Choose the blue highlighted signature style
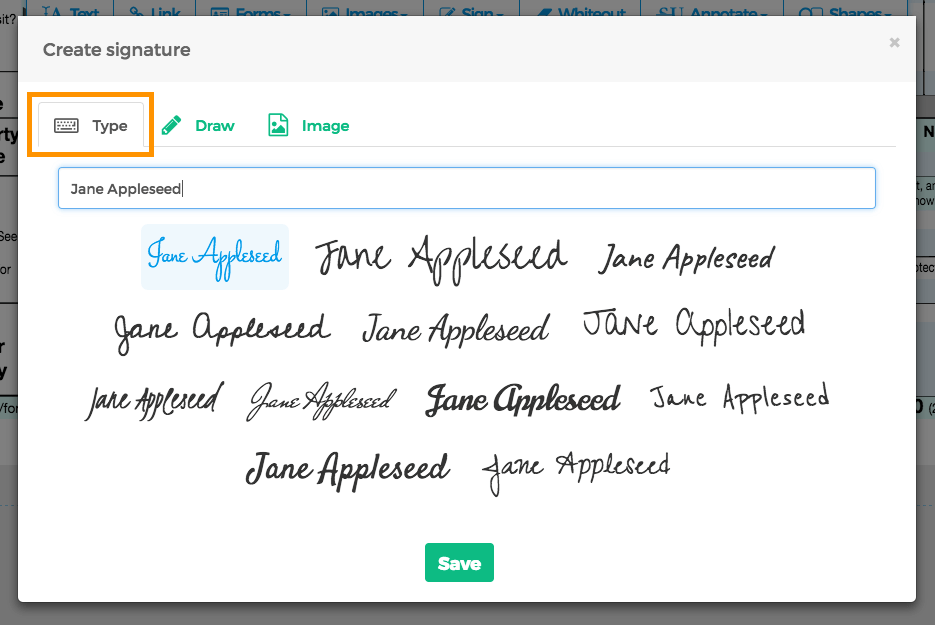Screen dimensions: 935x625 215,256
